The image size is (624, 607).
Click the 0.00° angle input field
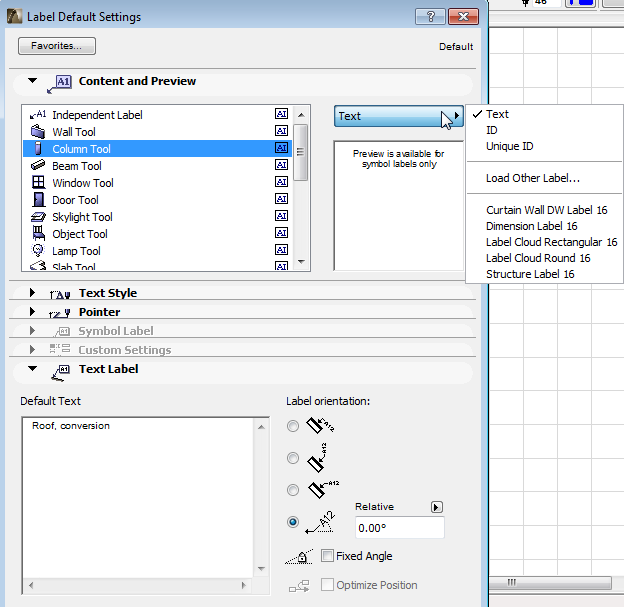(x=399, y=528)
